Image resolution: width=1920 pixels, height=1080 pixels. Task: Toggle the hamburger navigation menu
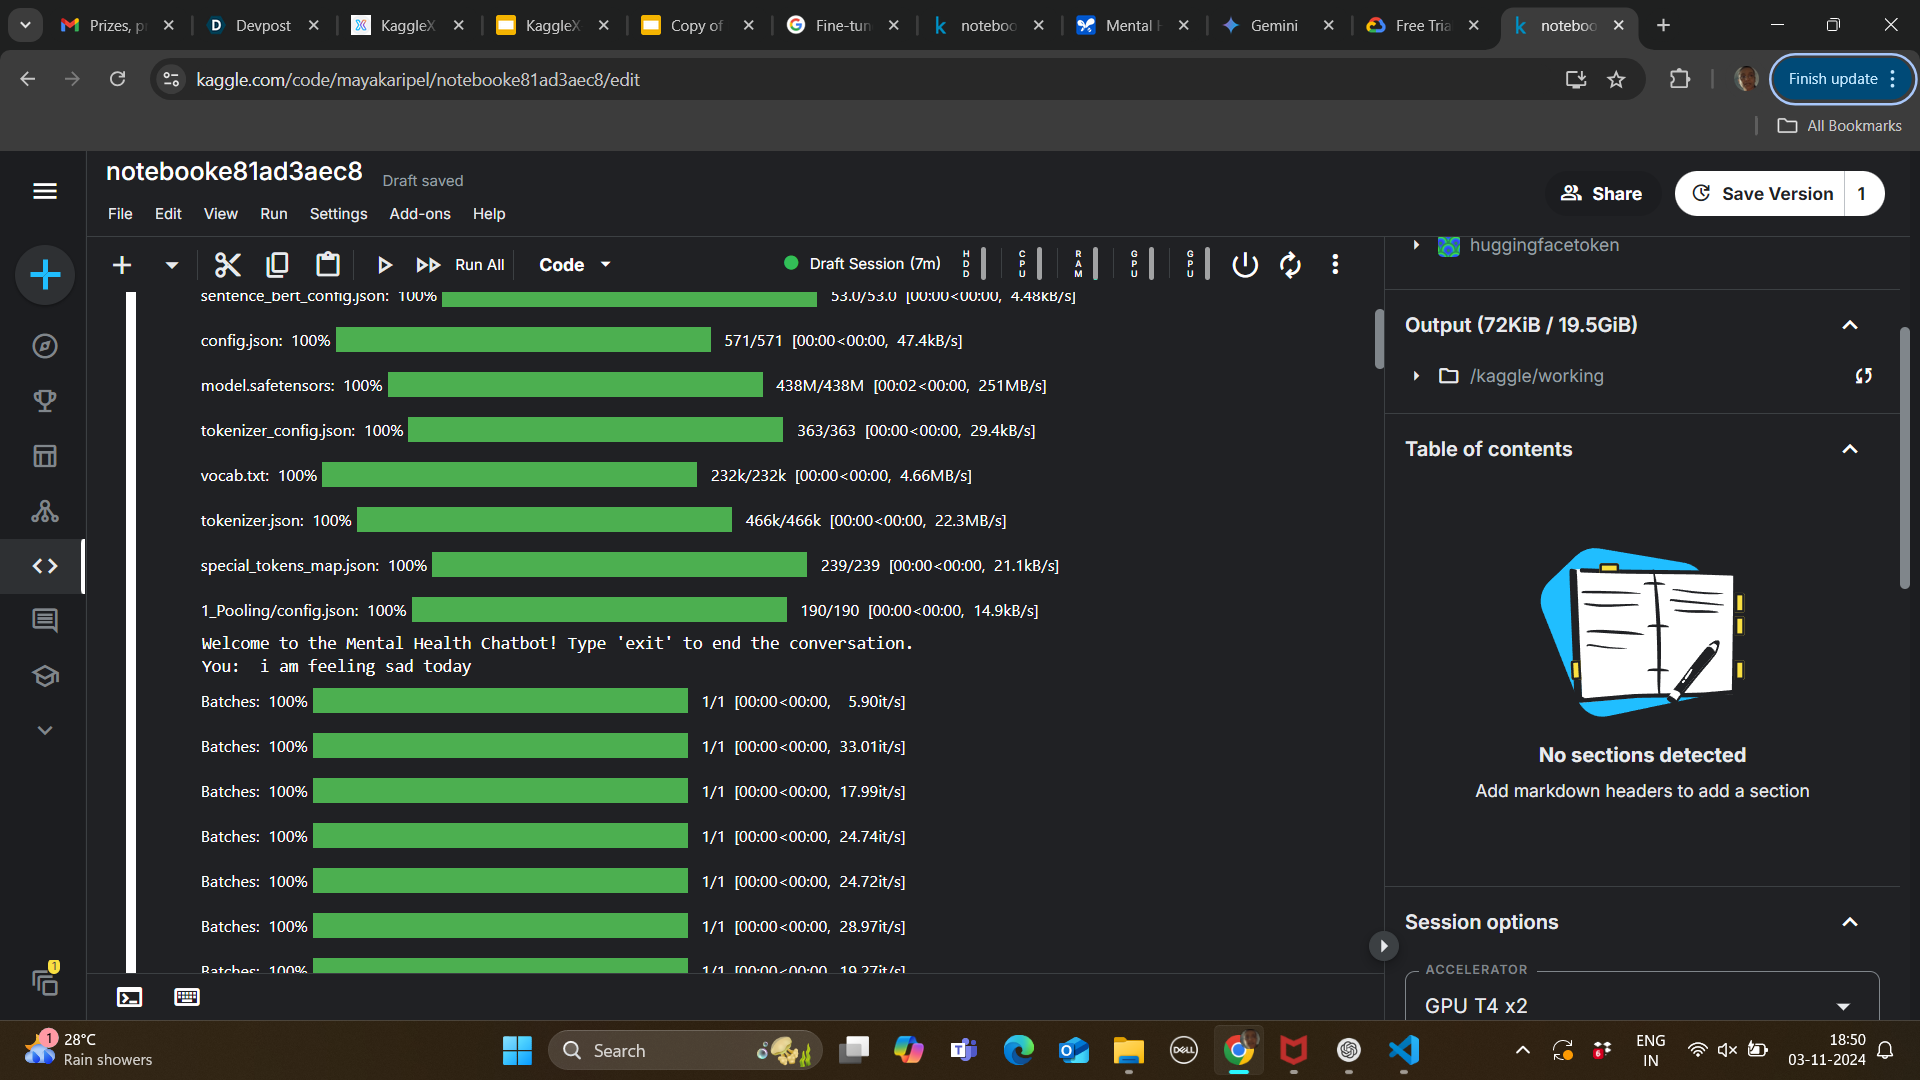[x=45, y=191]
